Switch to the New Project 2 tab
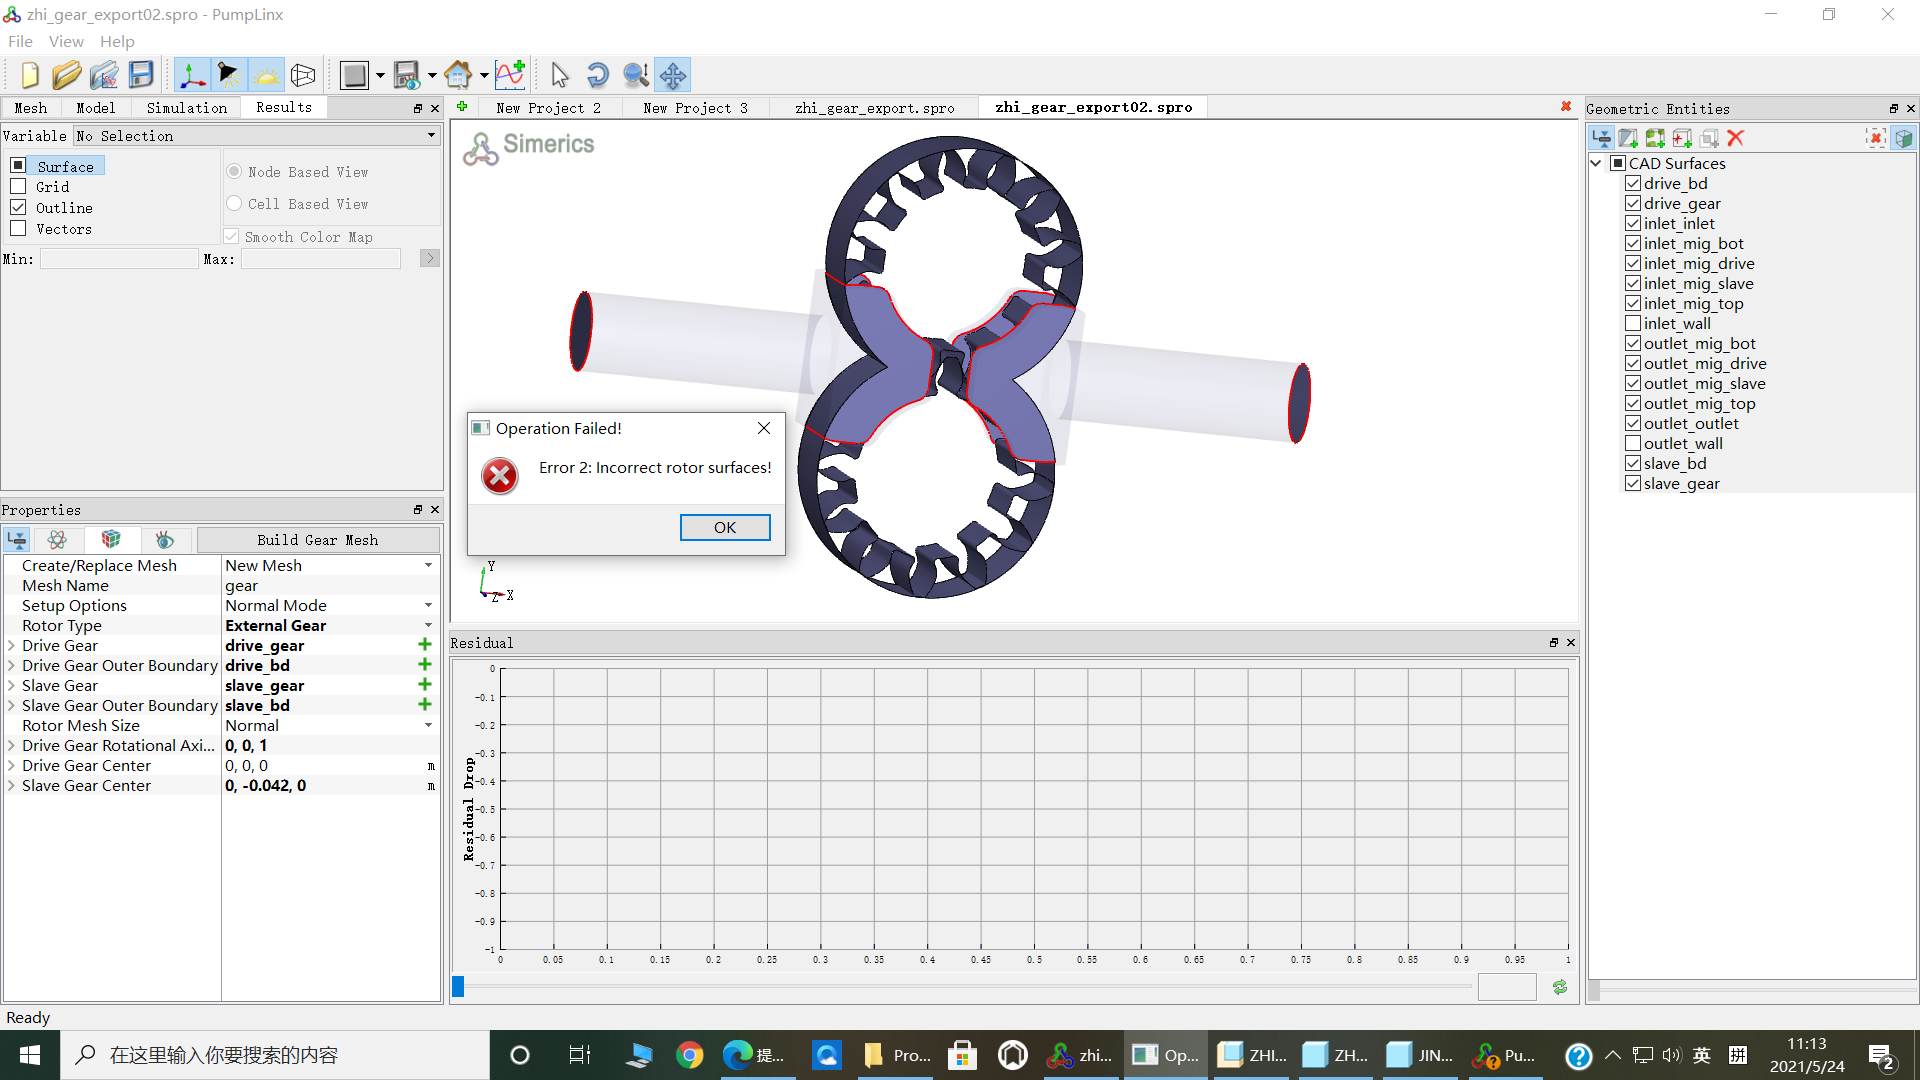 click(x=548, y=107)
